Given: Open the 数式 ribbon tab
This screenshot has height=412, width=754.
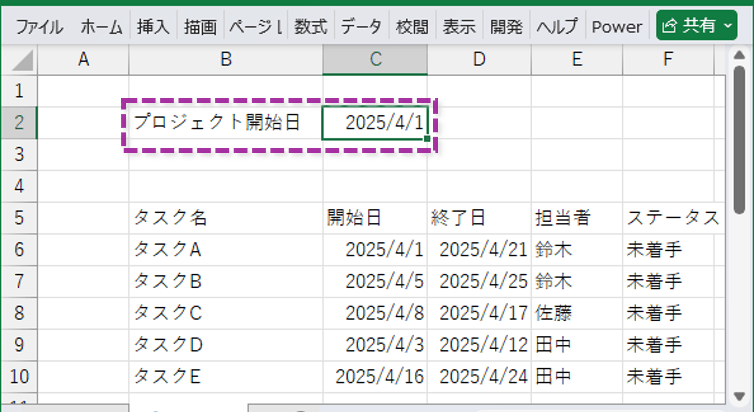Looking at the screenshot, I should pos(311,26).
